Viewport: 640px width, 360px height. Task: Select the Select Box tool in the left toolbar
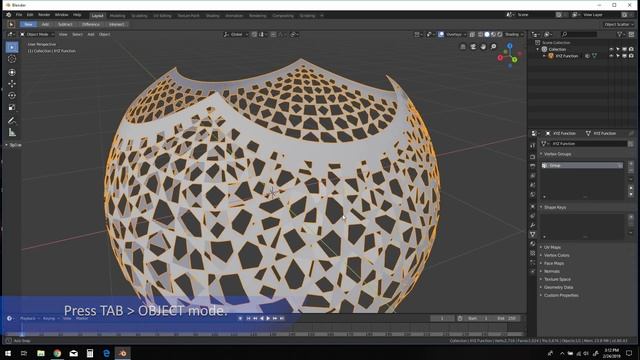coord(12,47)
